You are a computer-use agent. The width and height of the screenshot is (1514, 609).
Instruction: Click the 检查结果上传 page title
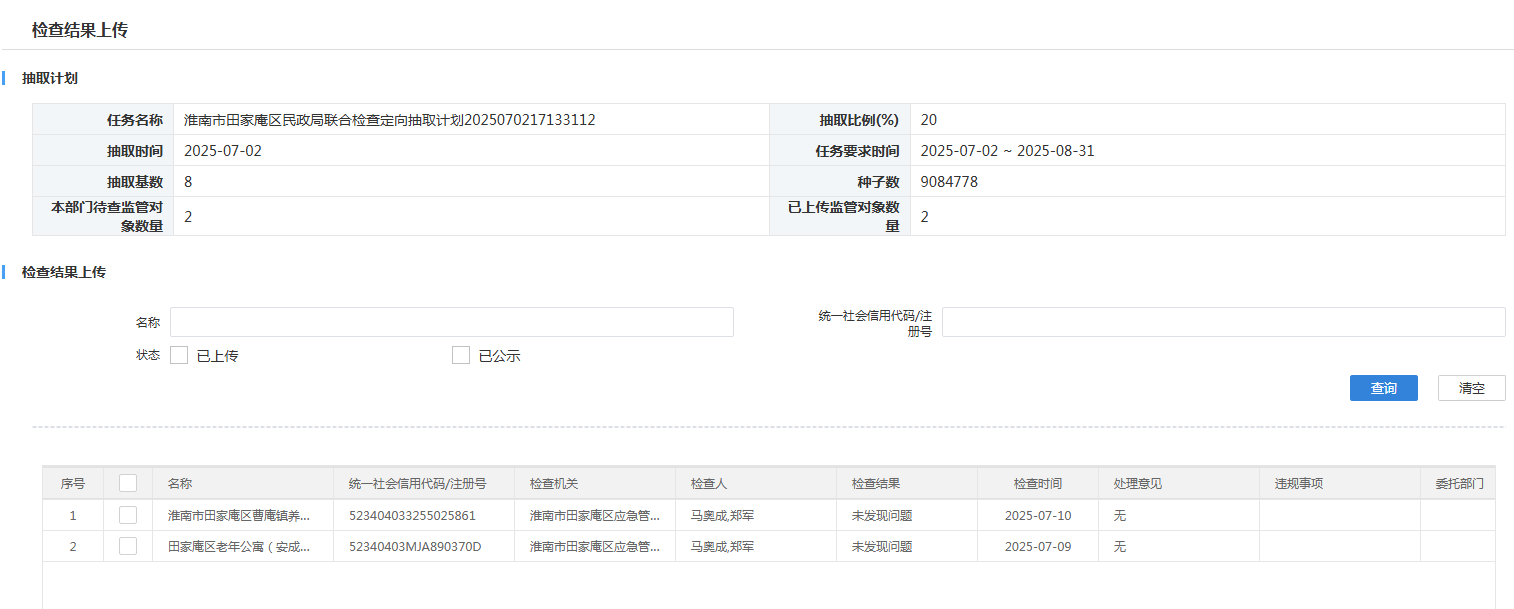[x=80, y=30]
